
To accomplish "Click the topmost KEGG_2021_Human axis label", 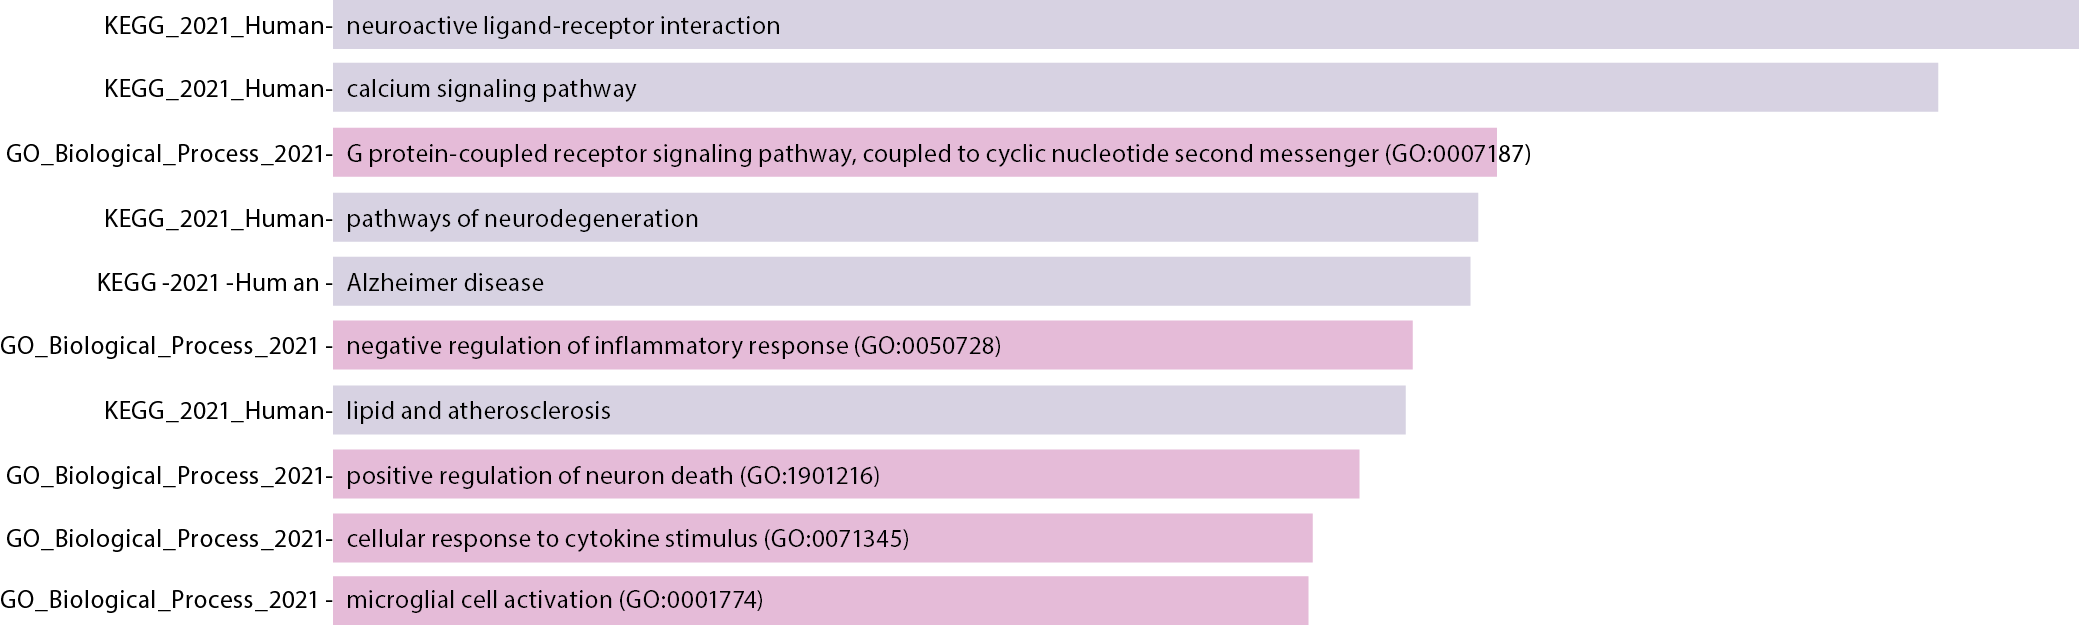I will coord(214,26).
